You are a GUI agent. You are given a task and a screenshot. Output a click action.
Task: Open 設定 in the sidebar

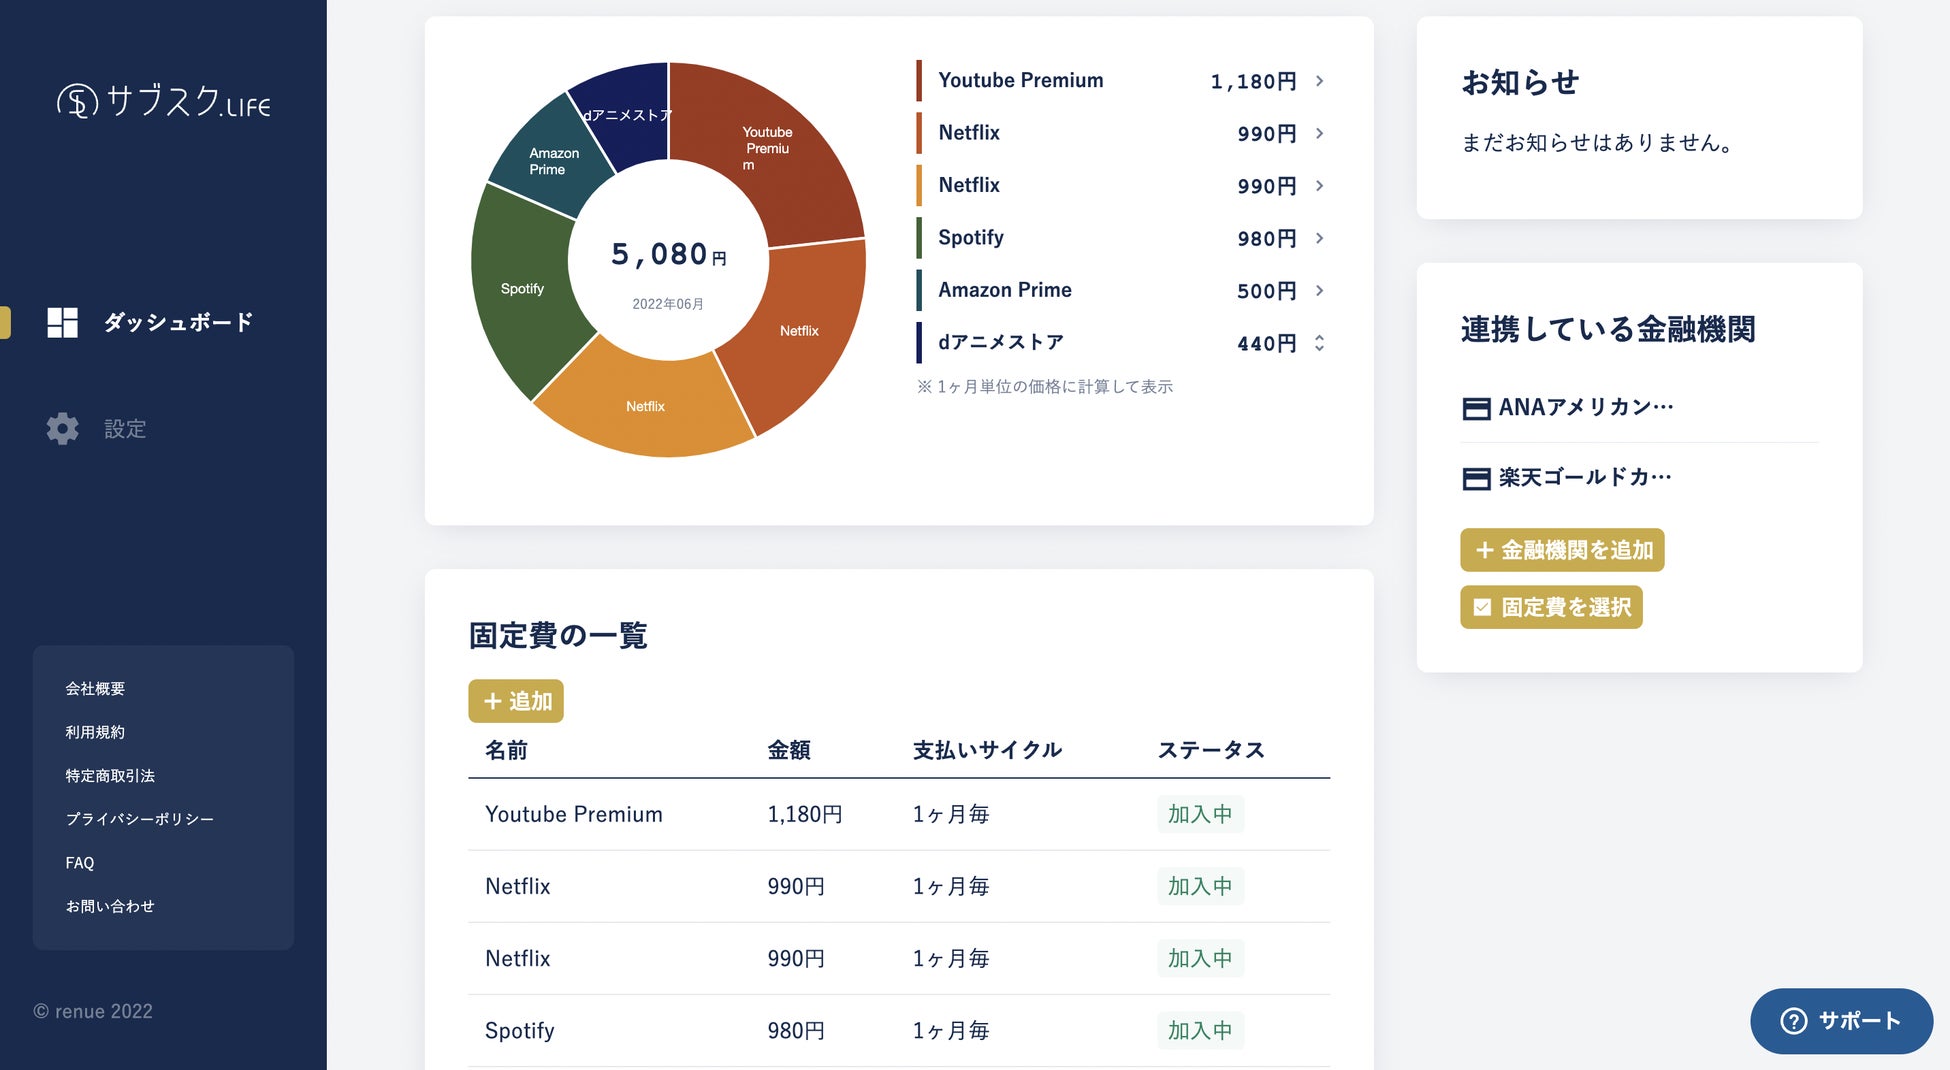(x=125, y=429)
